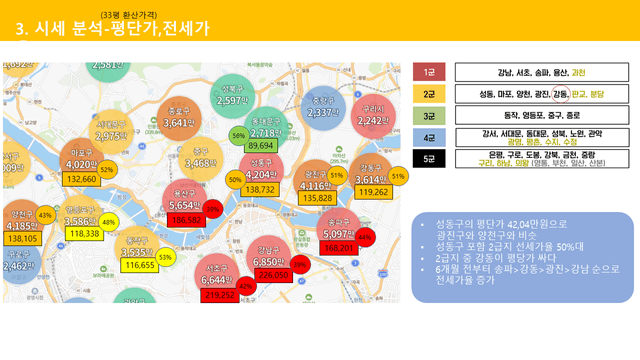Select the red 1군 legend swatch
This screenshot has height=360, width=640.
click(x=429, y=72)
